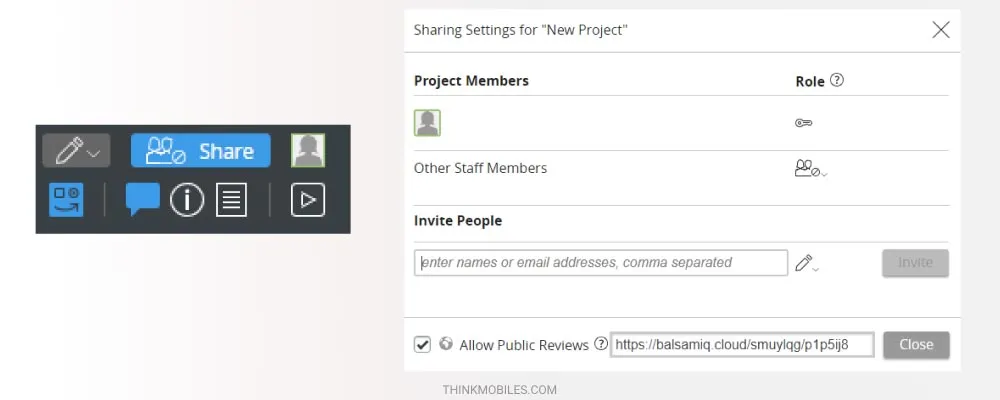Click the Role help question mark
The image size is (1000, 400).
[x=837, y=80]
